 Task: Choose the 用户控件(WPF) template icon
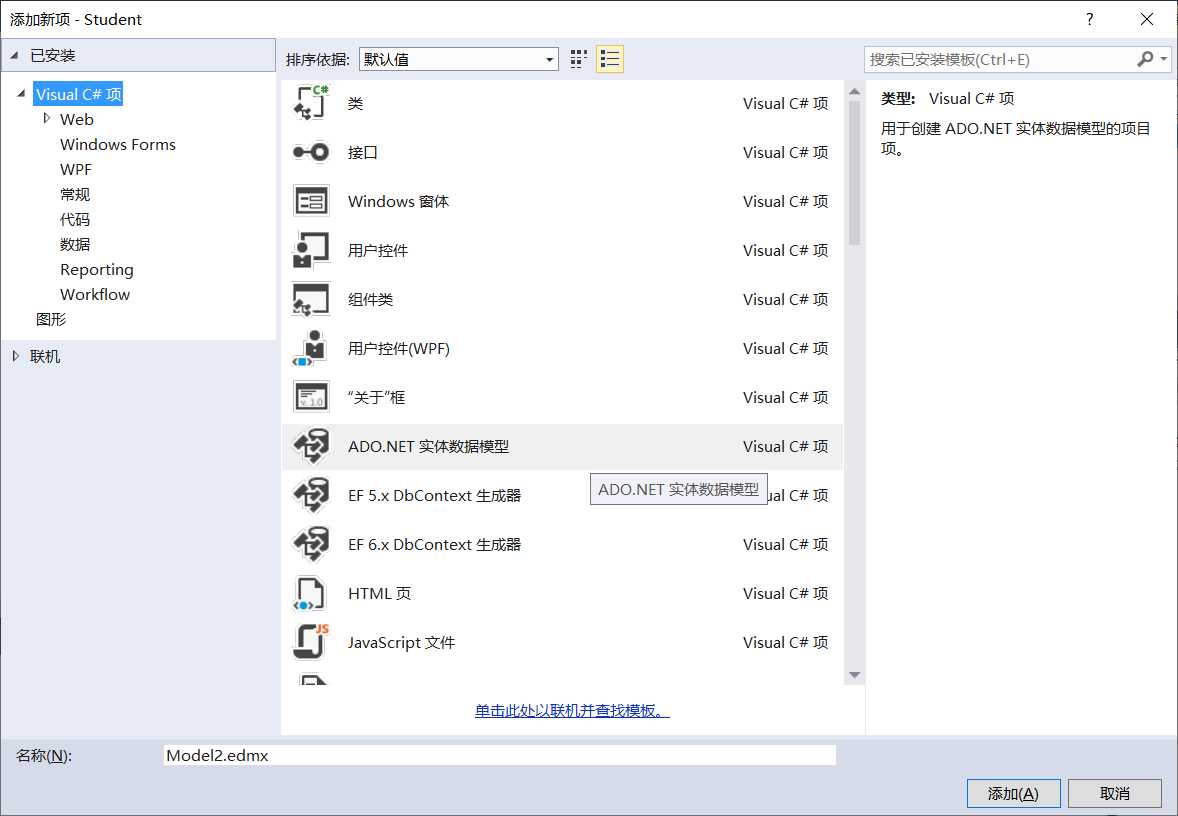[x=311, y=348]
